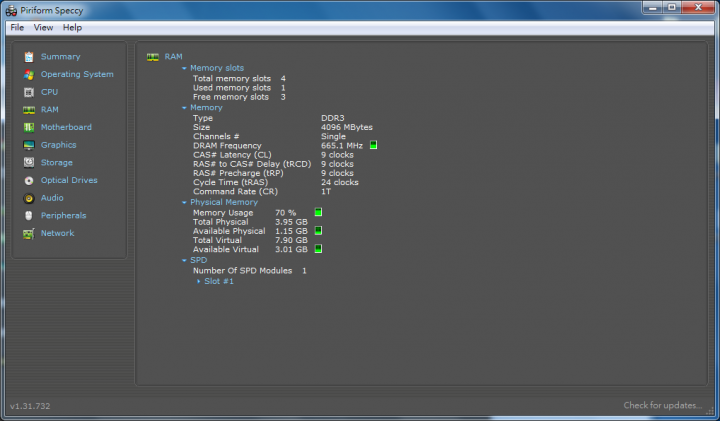Select the RAS# Precharge (tRP) label
The width and height of the screenshot is (720, 421).
click(x=238, y=173)
